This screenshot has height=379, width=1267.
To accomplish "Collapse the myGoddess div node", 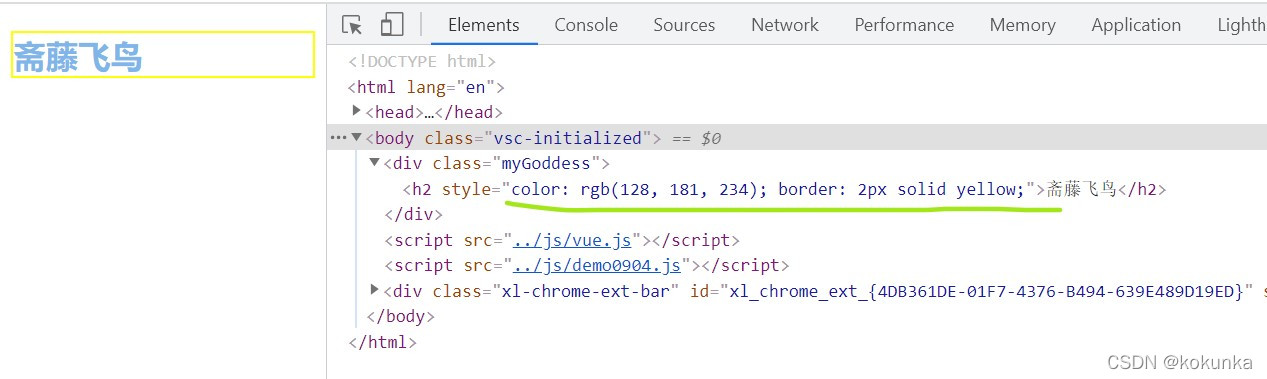I will [375, 162].
